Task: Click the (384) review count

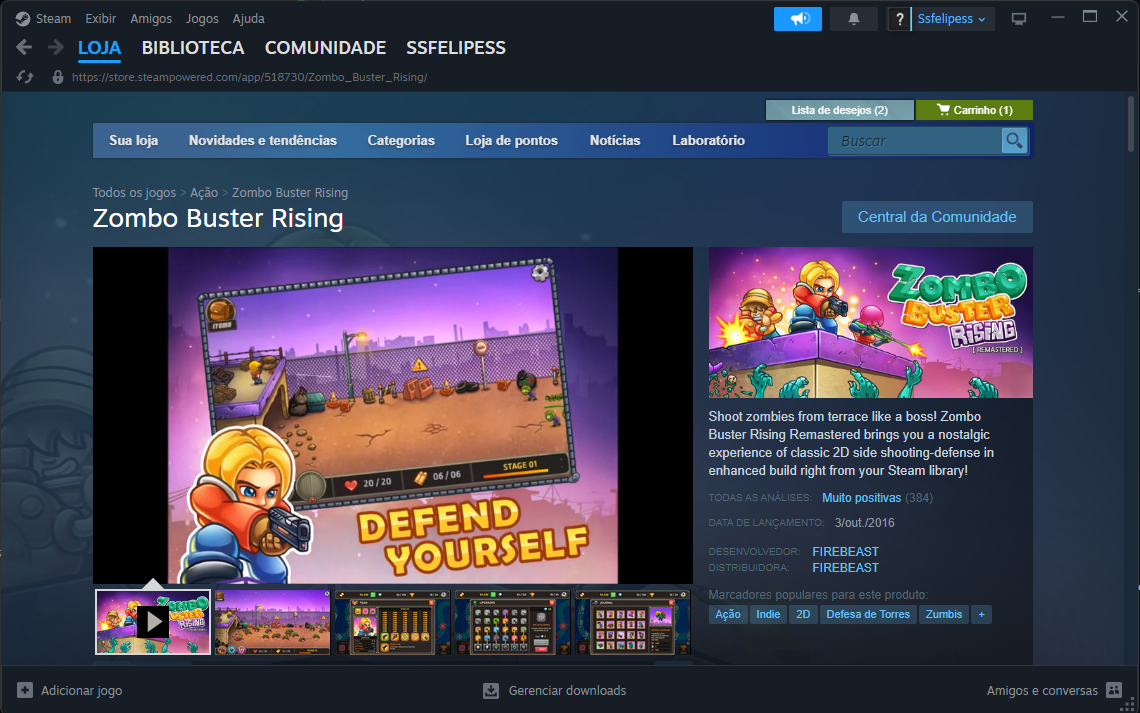Action: click(920, 498)
